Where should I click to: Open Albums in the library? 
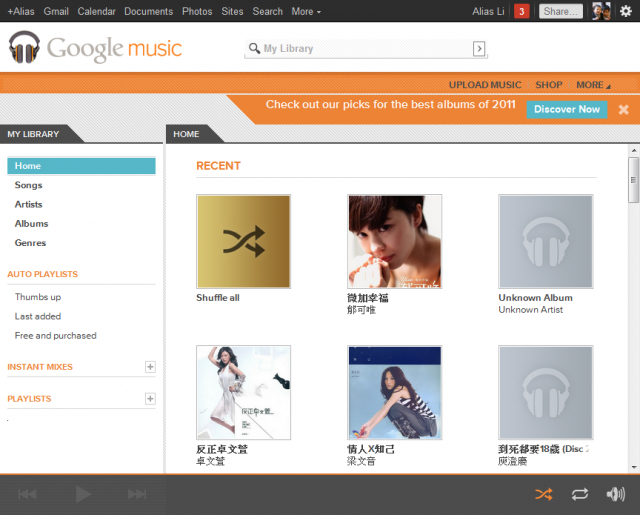pos(31,223)
